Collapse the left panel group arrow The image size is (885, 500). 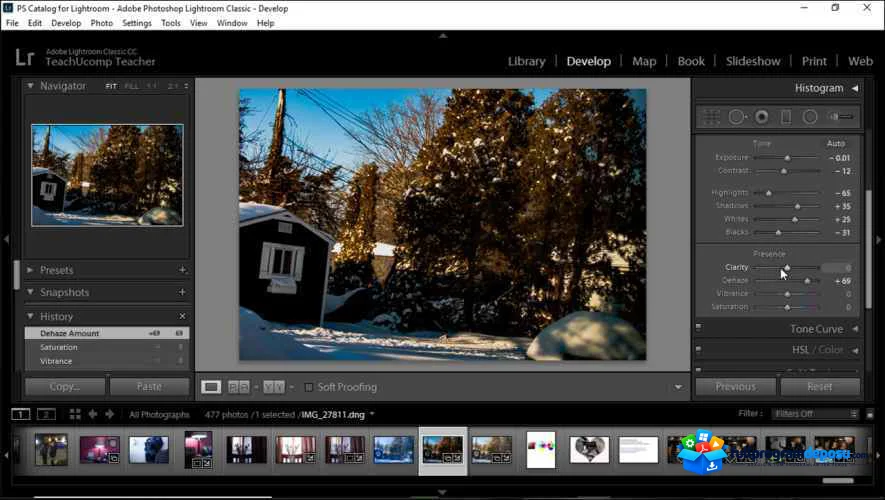[x=6, y=240]
